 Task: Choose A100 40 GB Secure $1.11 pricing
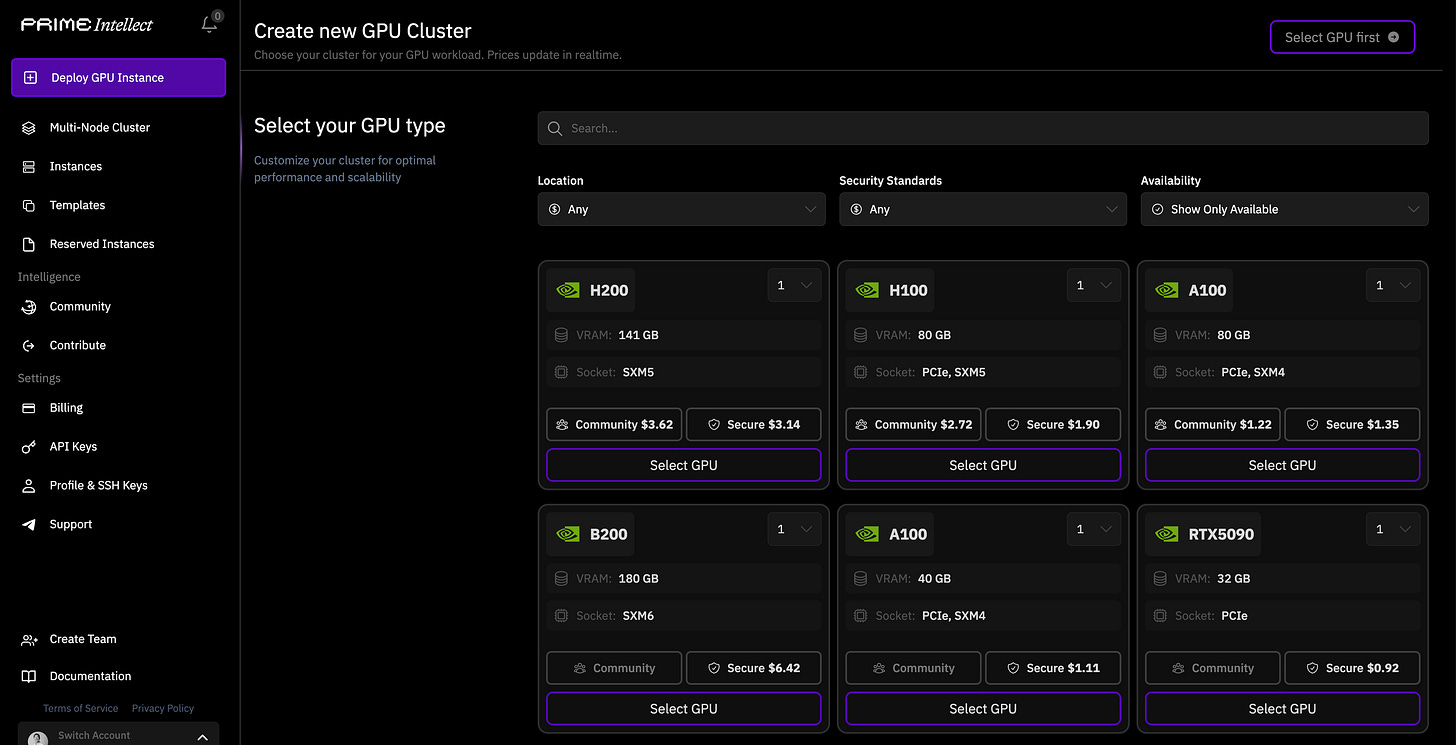coord(1053,668)
